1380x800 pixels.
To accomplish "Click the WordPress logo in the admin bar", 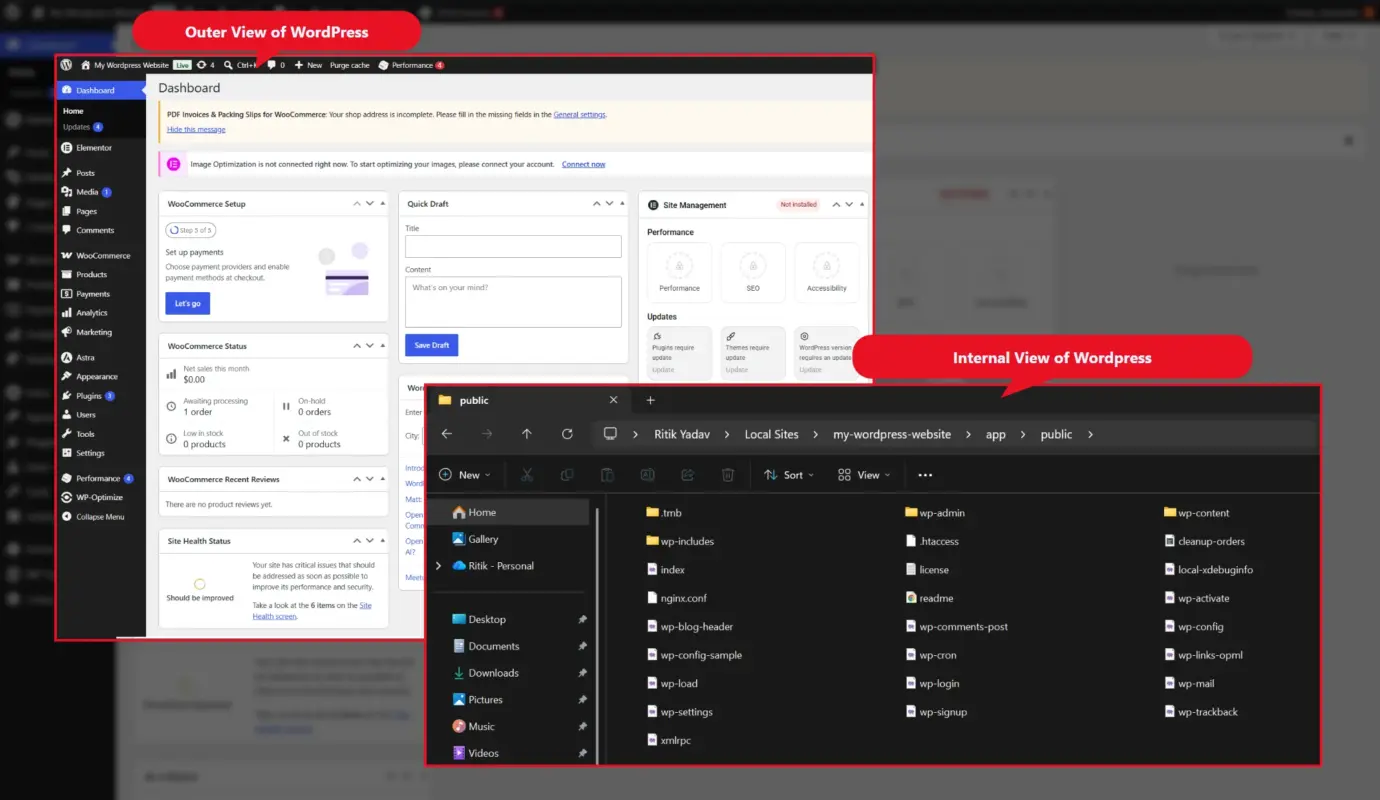I will pos(66,65).
